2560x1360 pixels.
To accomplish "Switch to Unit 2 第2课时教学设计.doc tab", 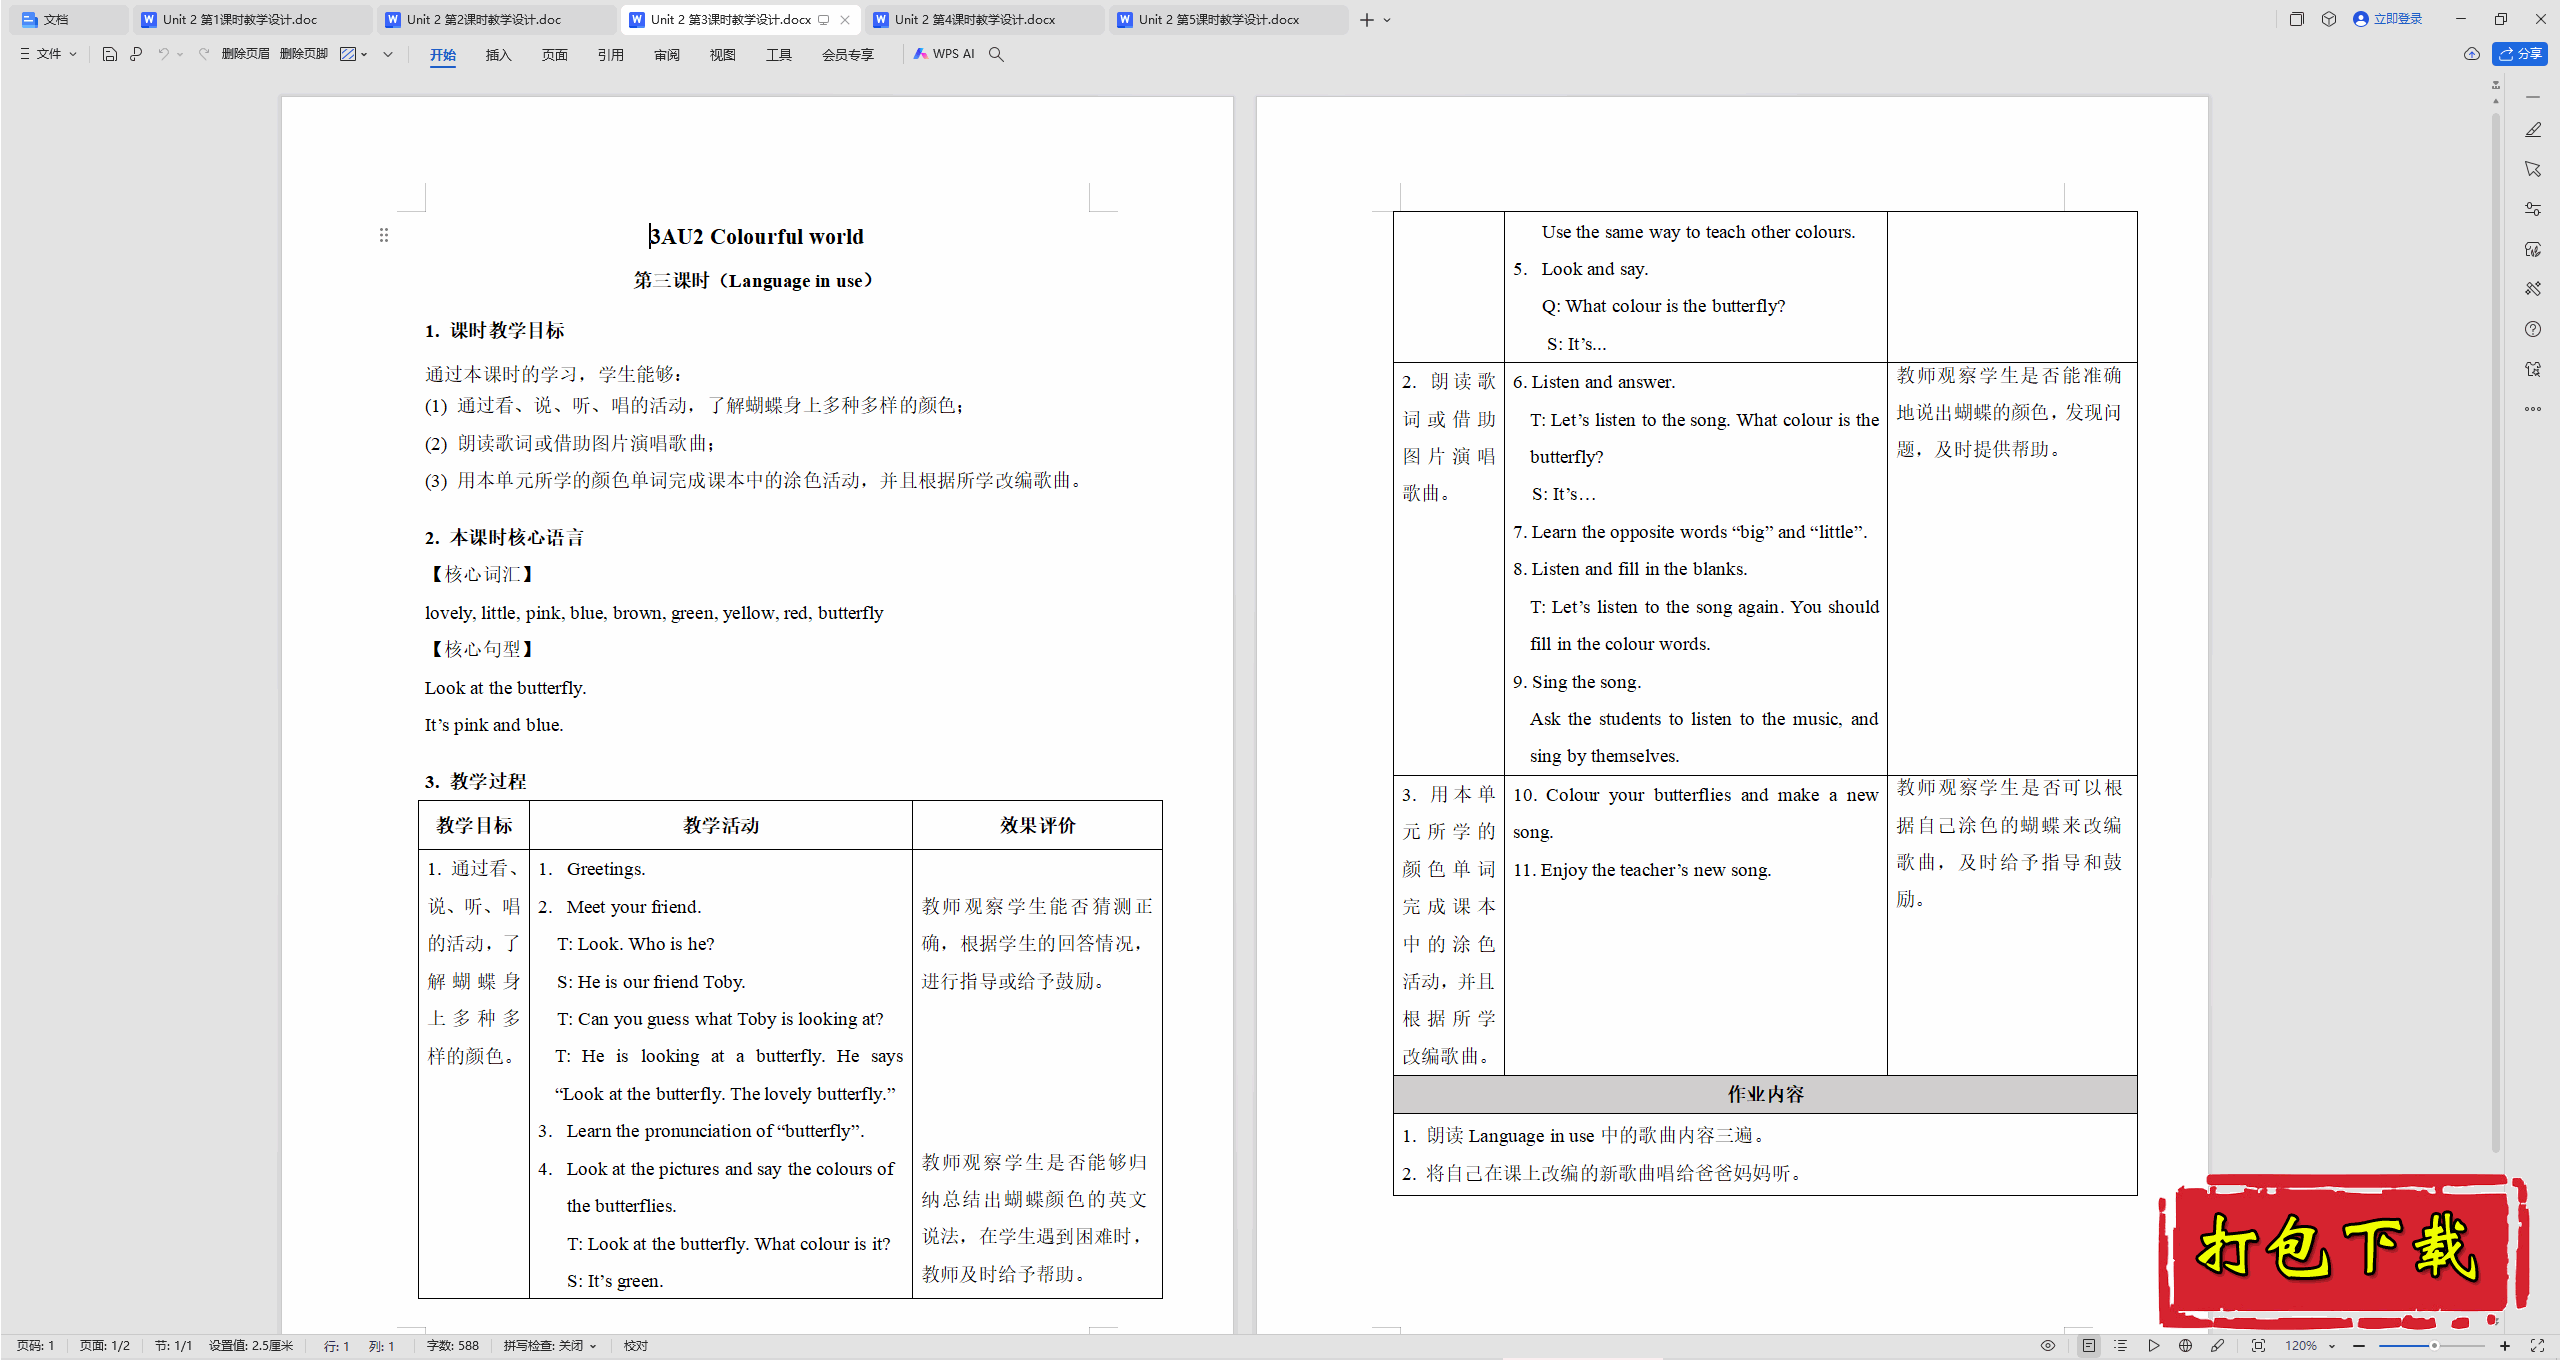I will [497, 19].
